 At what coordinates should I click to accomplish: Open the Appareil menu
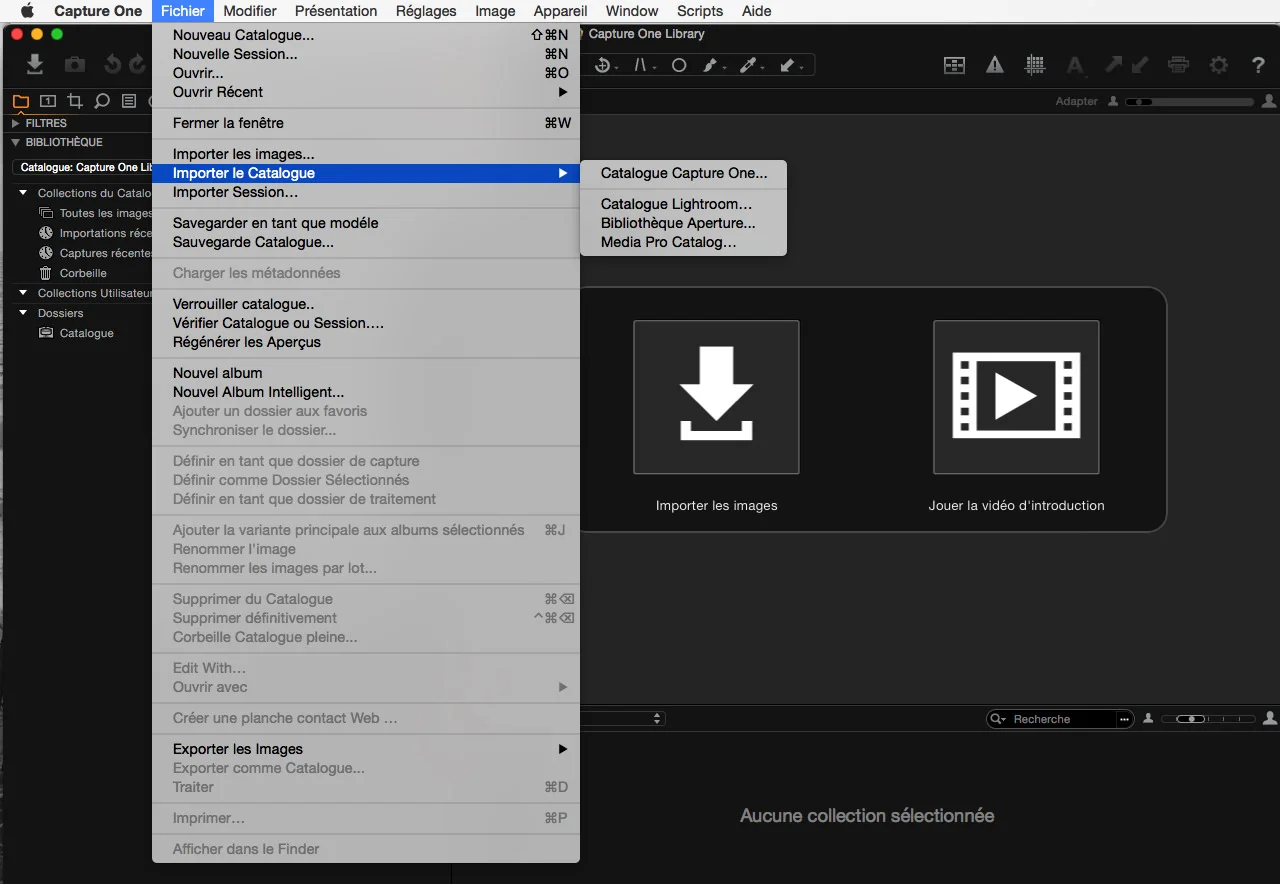(x=560, y=11)
